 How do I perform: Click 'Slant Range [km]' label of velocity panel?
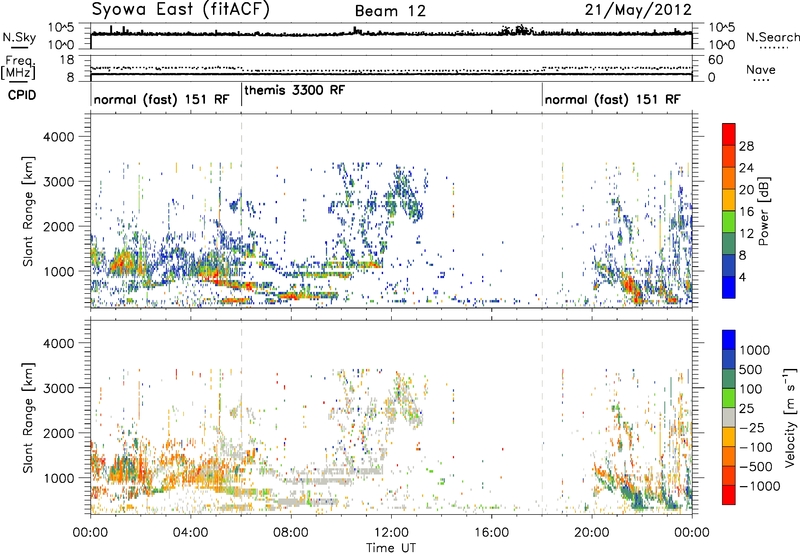28,417
